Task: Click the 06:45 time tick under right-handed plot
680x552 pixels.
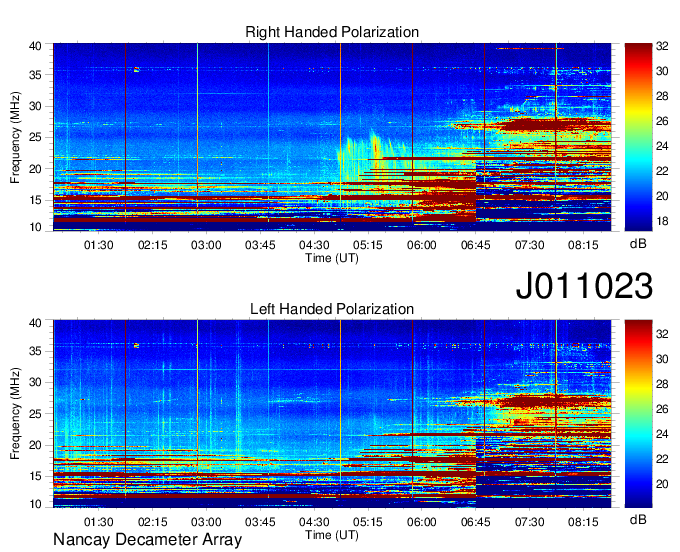Action: click(476, 245)
